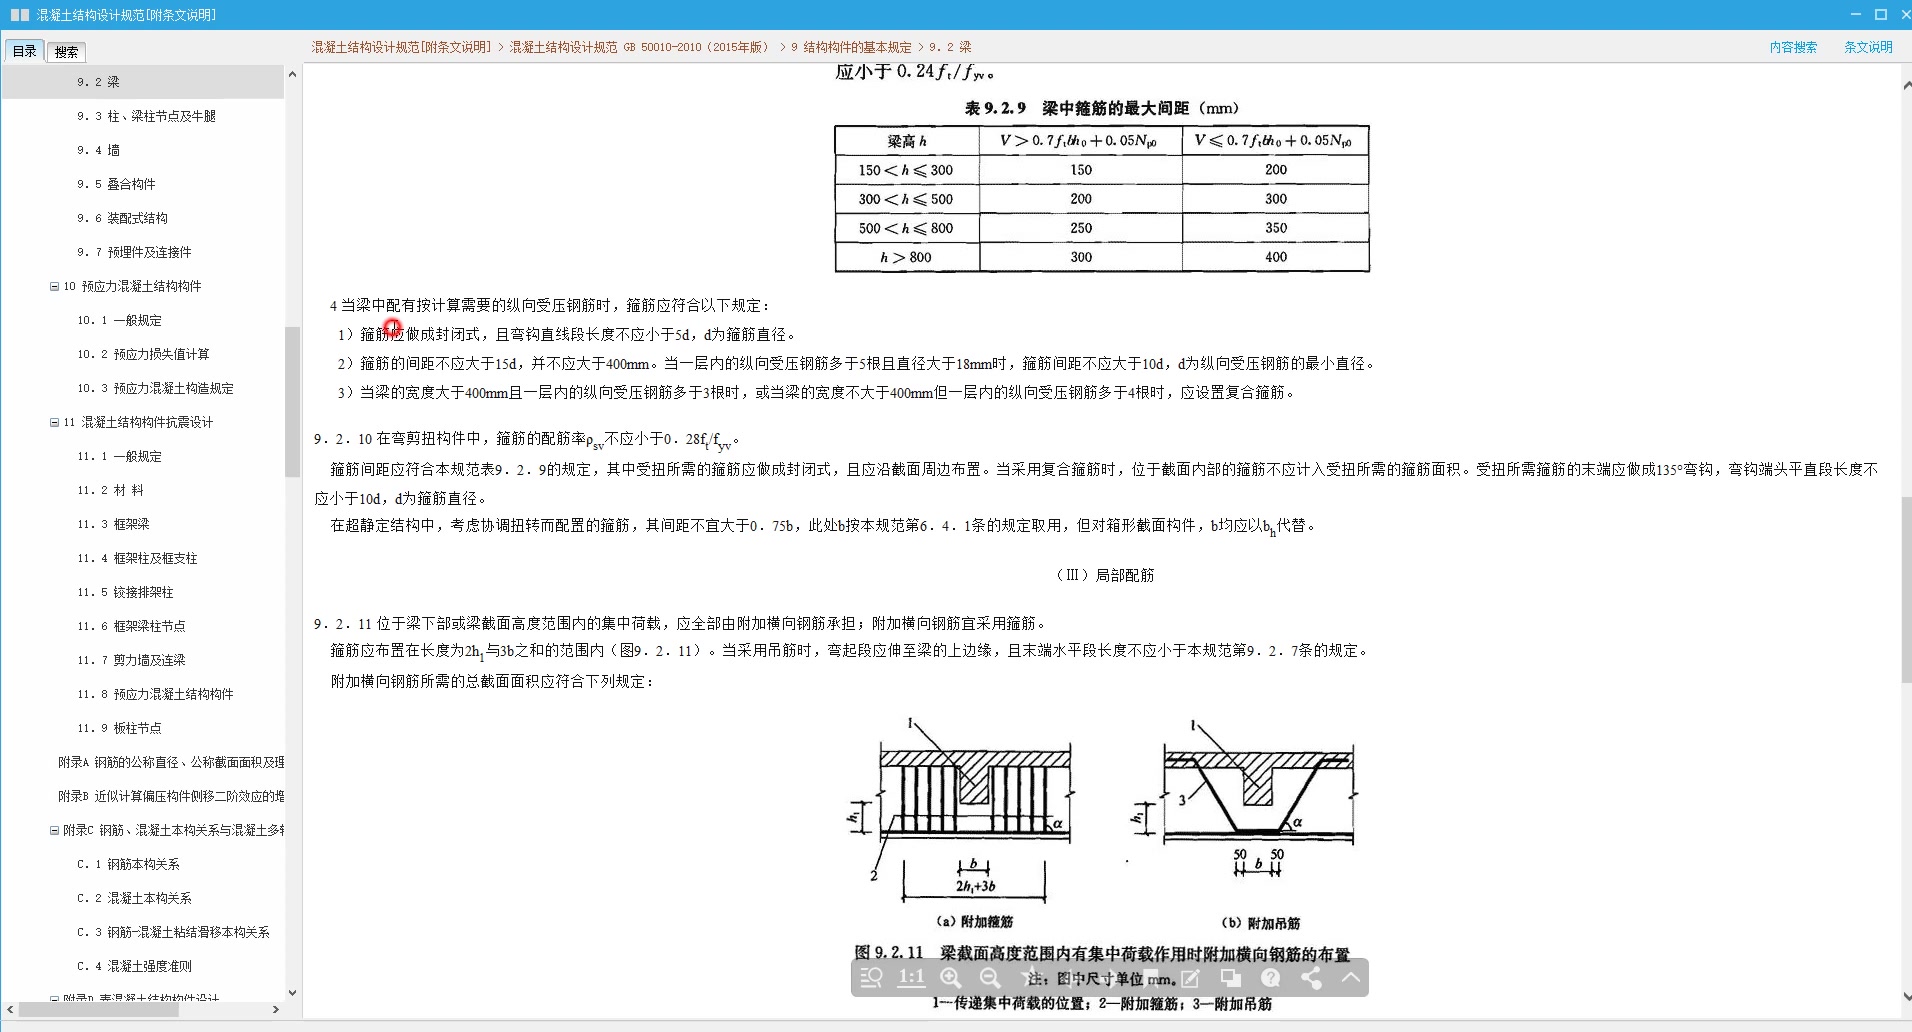Zoom in with the magnifier plus icon

click(x=951, y=978)
